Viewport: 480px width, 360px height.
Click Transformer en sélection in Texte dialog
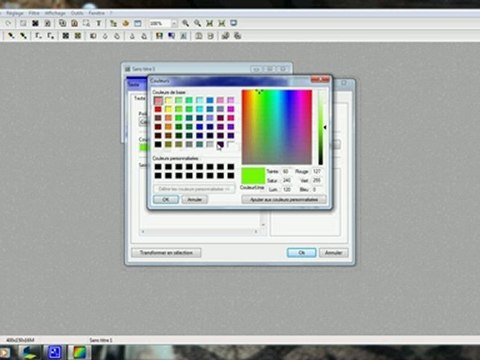coord(166,253)
